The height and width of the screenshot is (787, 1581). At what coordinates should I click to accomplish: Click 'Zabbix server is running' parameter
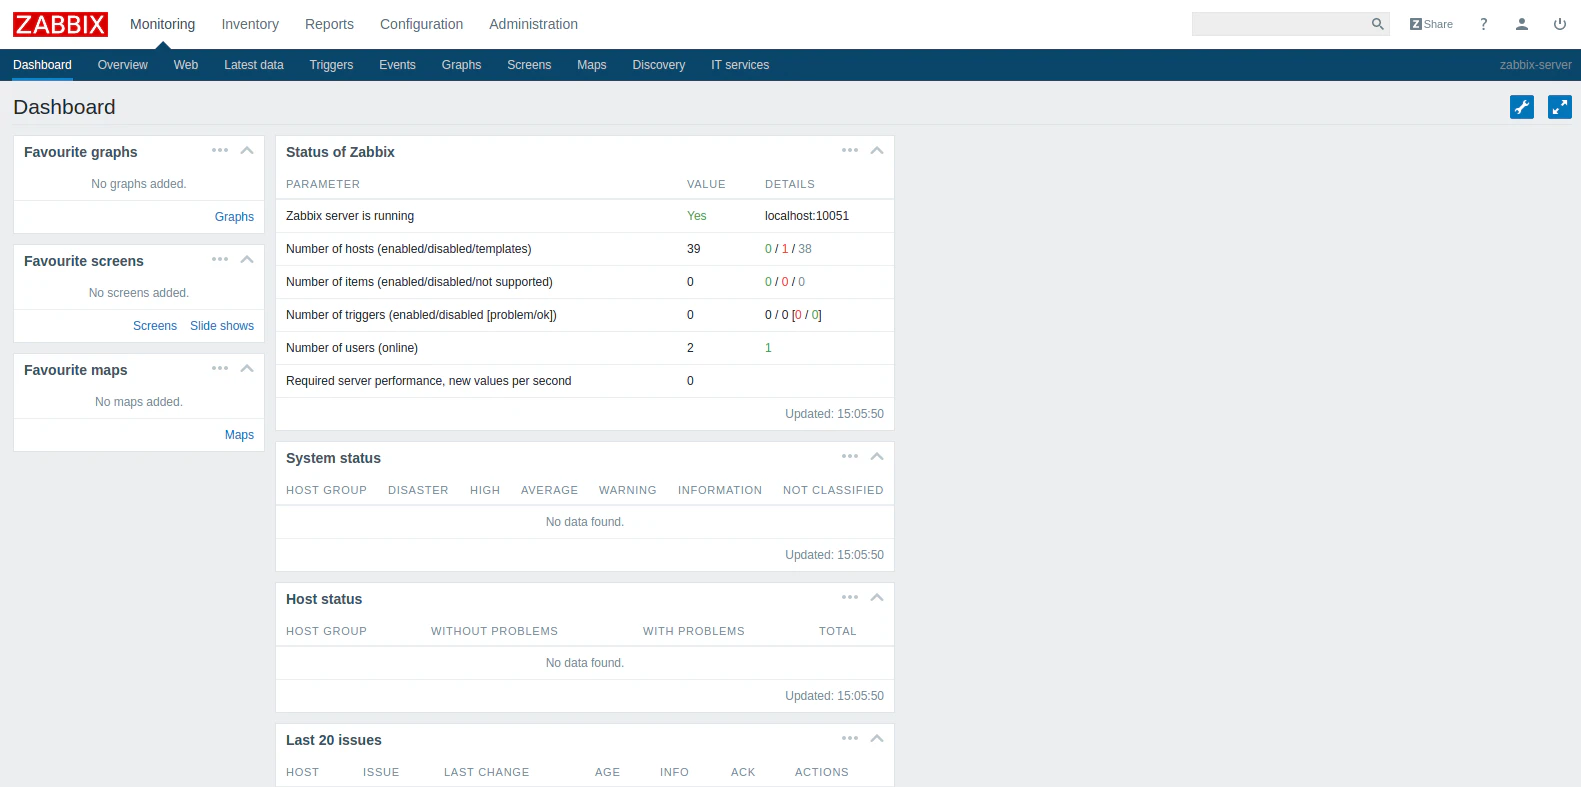(x=350, y=216)
